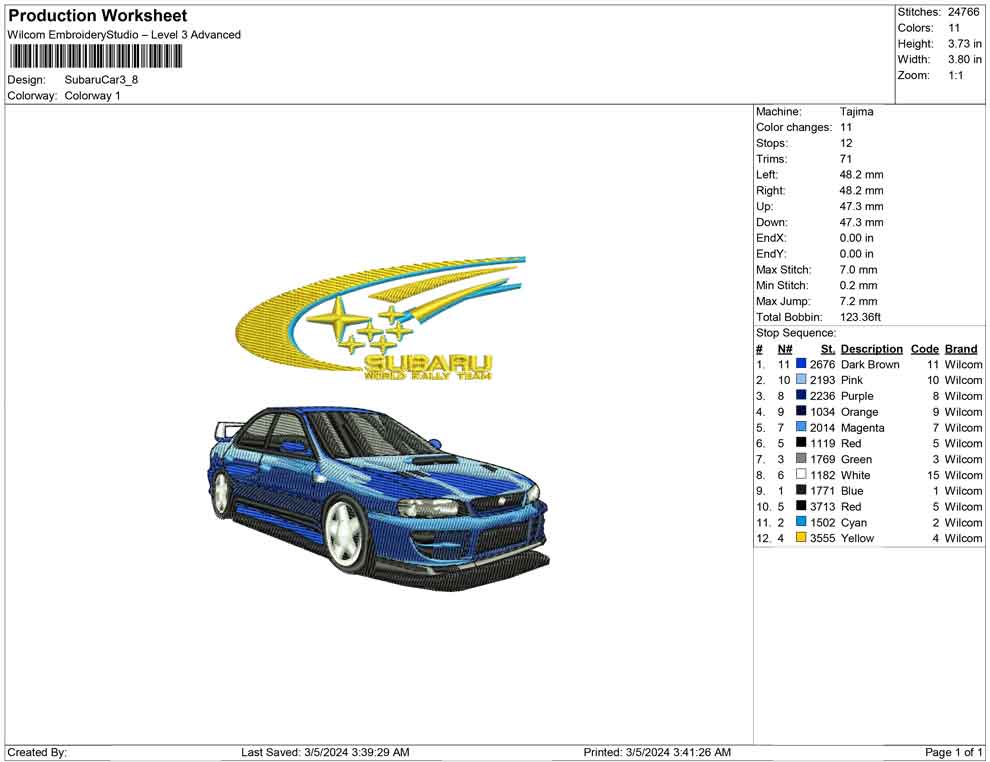Select the Dark Brown thread chip in stop 1
Viewport: 990px width, 762px height.
pyautogui.click(x=799, y=364)
